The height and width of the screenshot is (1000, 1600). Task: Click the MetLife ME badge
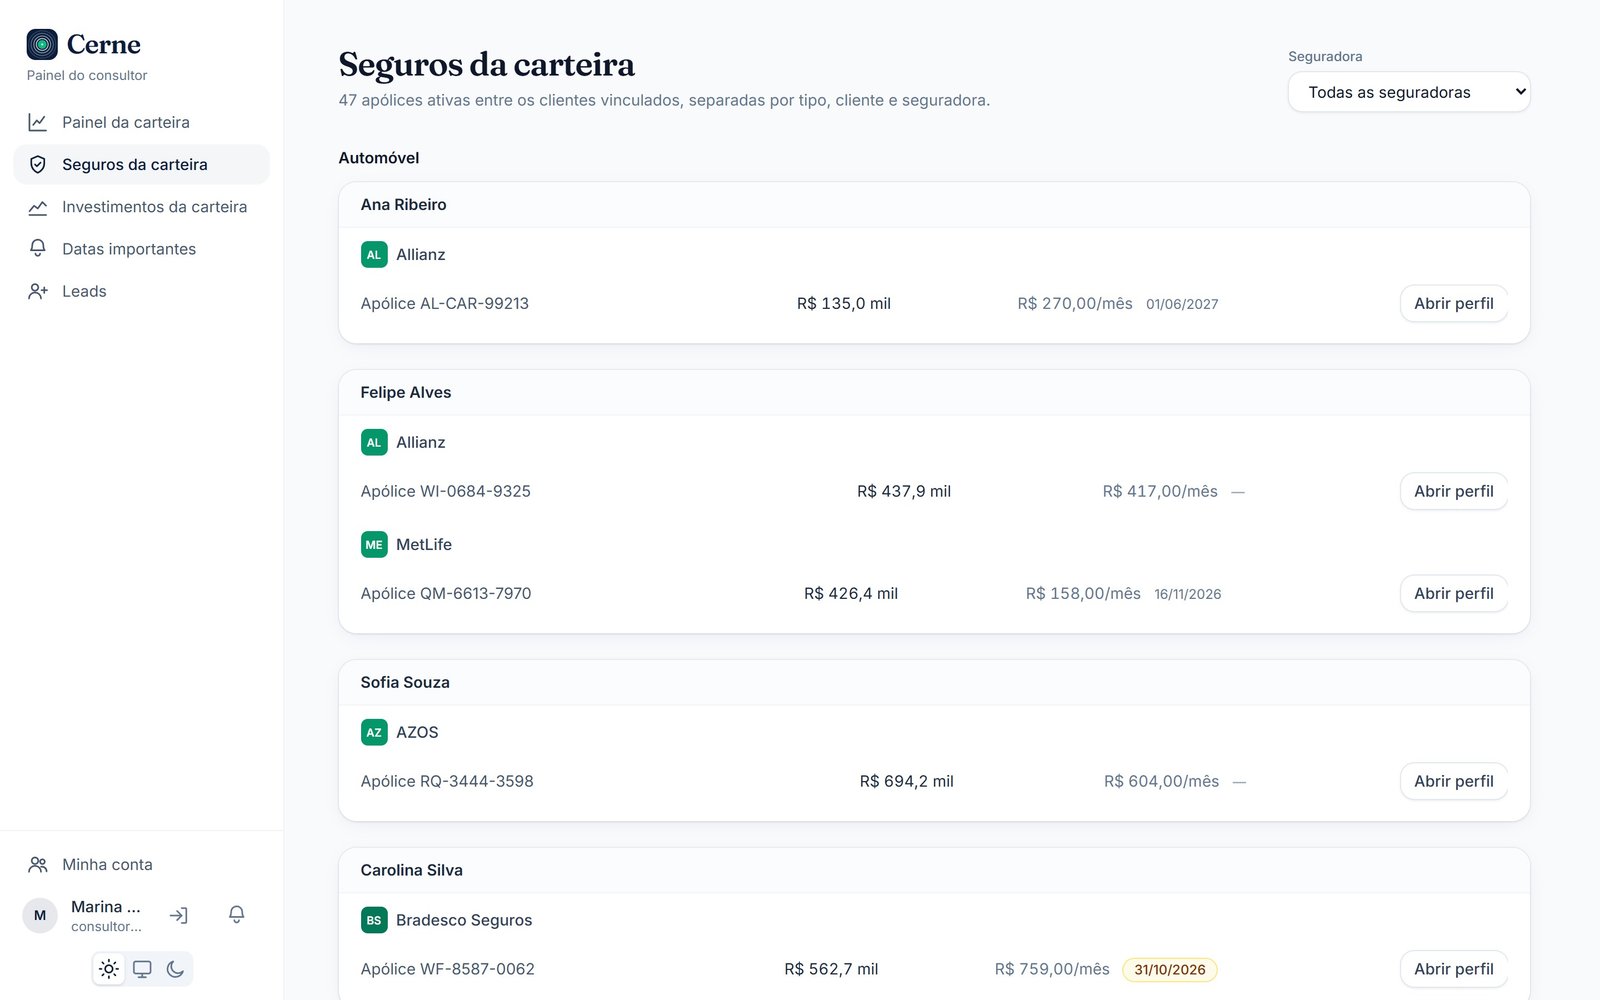click(374, 544)
